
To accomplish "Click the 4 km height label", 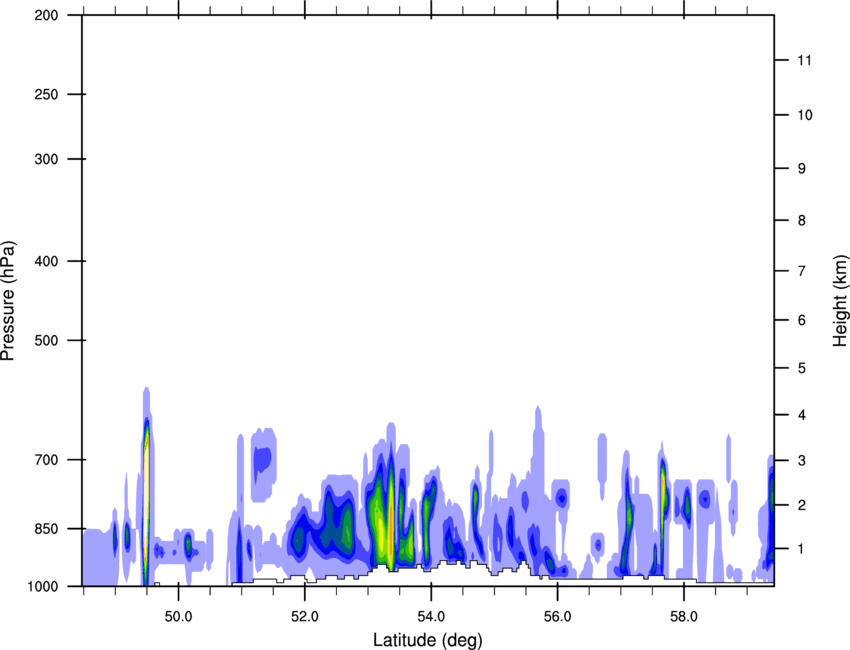I will click(801, 415).
